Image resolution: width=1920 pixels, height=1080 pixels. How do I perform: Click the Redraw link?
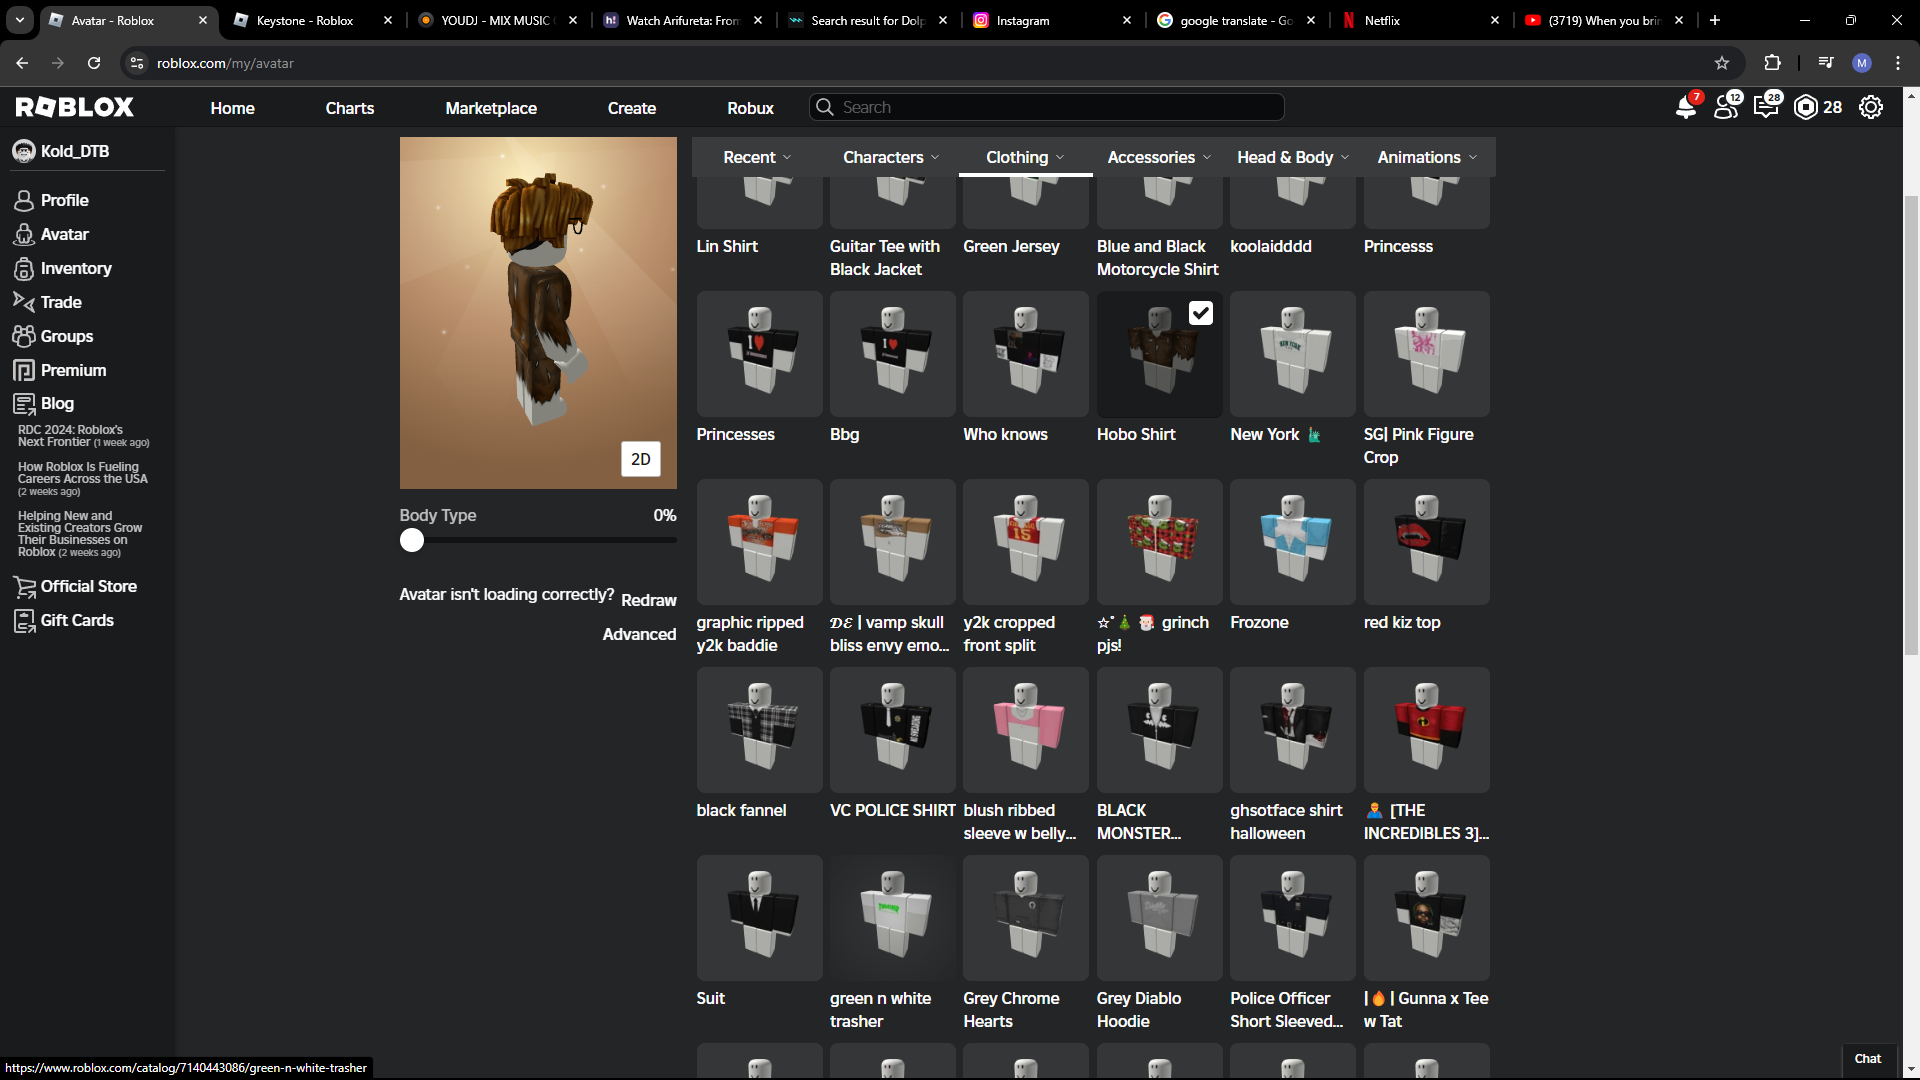click(x=649, y=600)
